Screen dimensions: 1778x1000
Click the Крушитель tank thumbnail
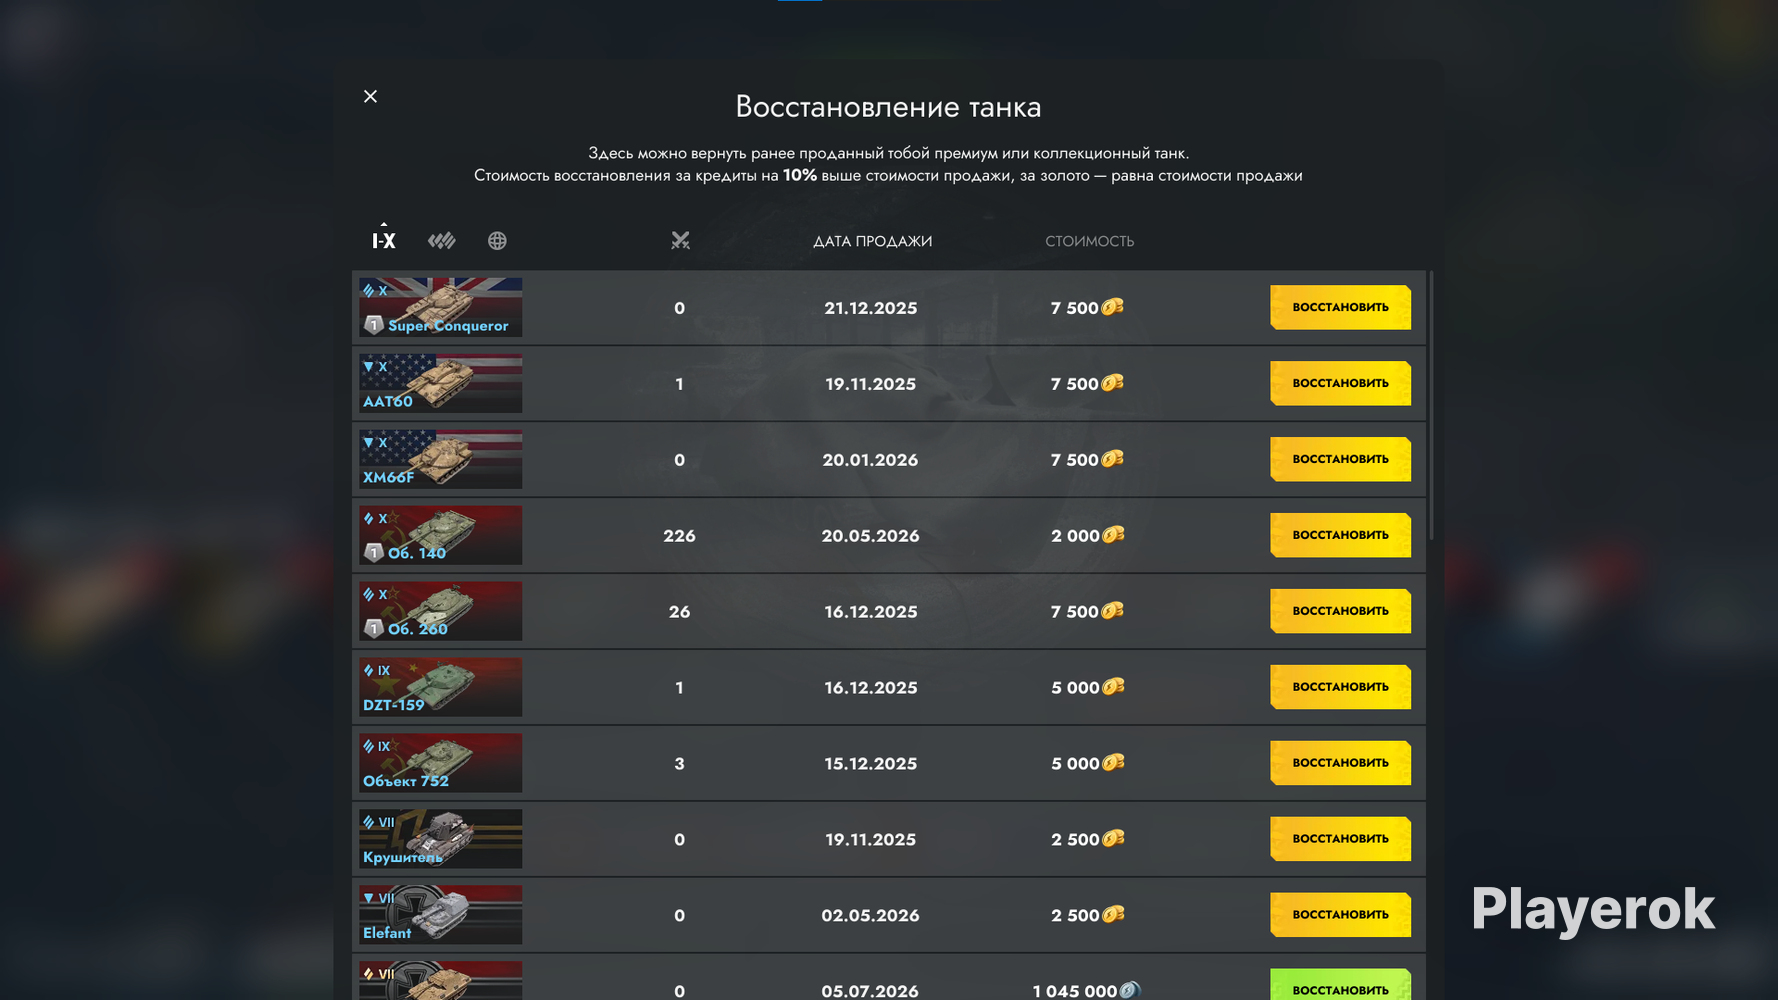441,839
